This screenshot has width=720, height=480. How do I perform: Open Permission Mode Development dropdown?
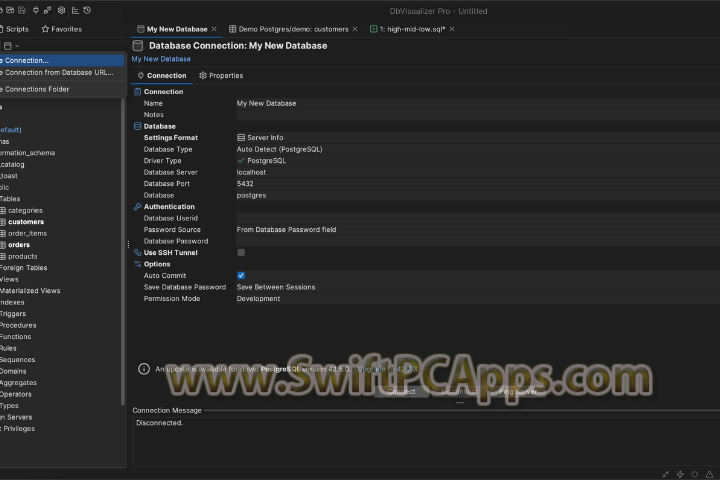478,299
